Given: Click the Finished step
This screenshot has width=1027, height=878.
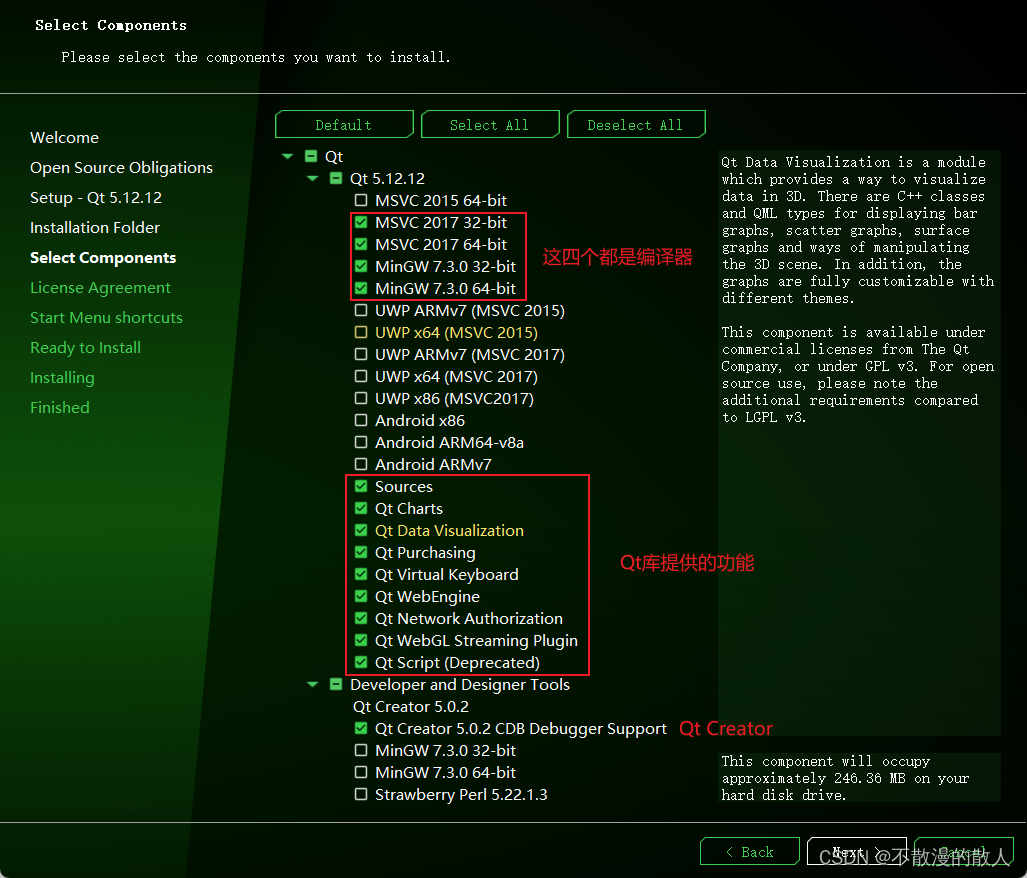Looking at the screenshot, I should click(60, 407).
